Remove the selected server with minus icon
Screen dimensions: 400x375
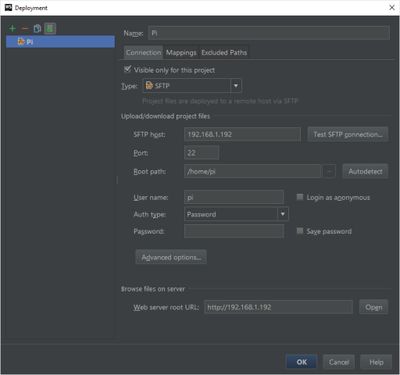25,29
